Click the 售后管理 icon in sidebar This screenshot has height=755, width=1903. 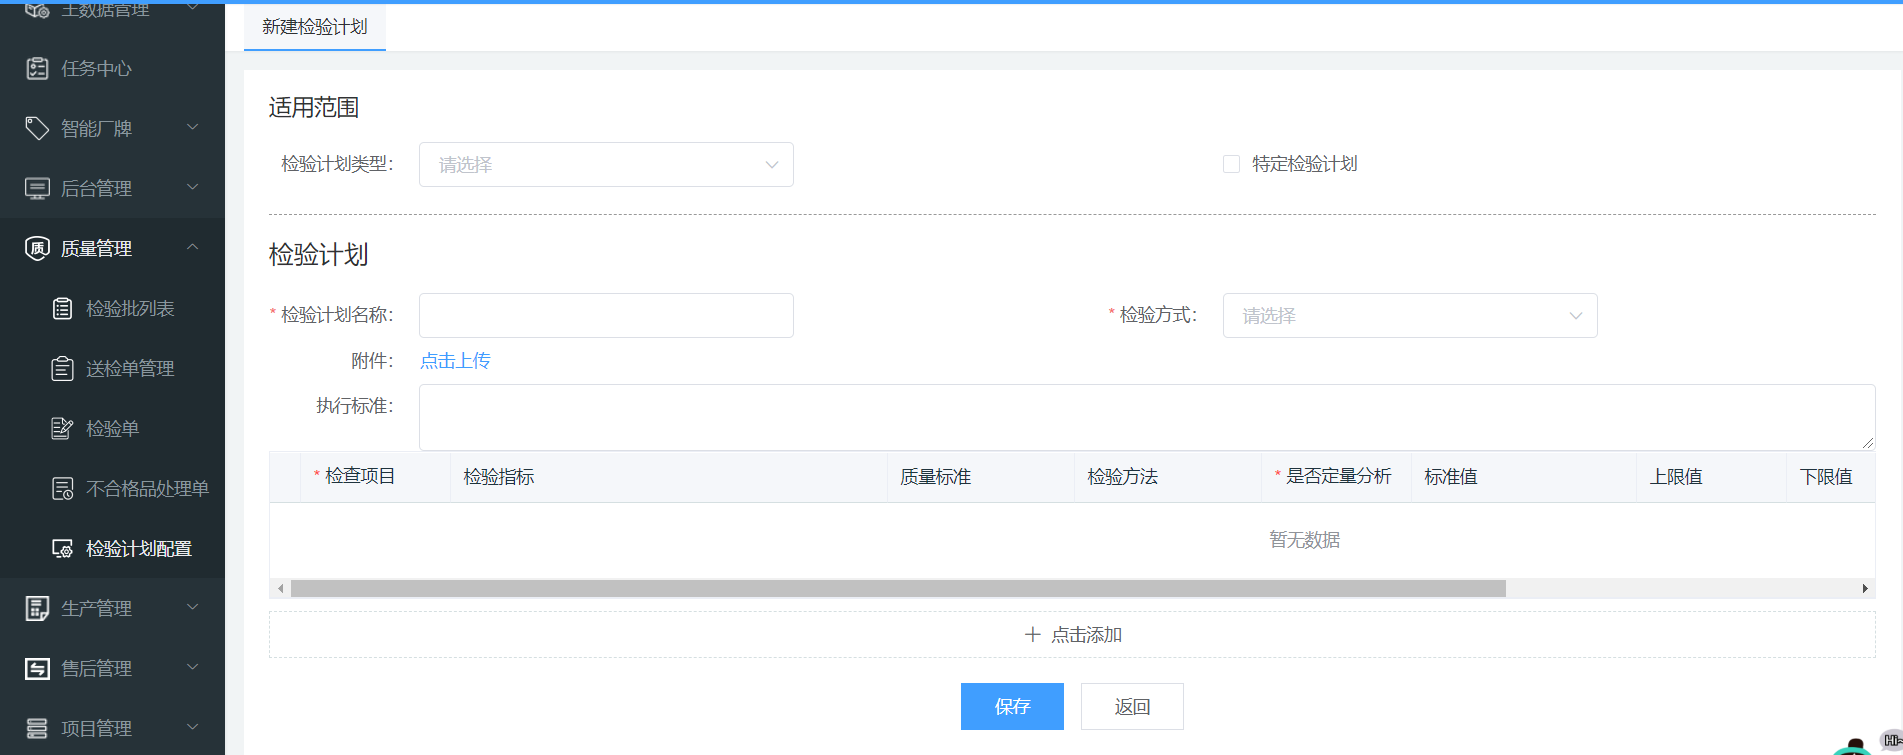pyautogui.click(x=37, y=668)
